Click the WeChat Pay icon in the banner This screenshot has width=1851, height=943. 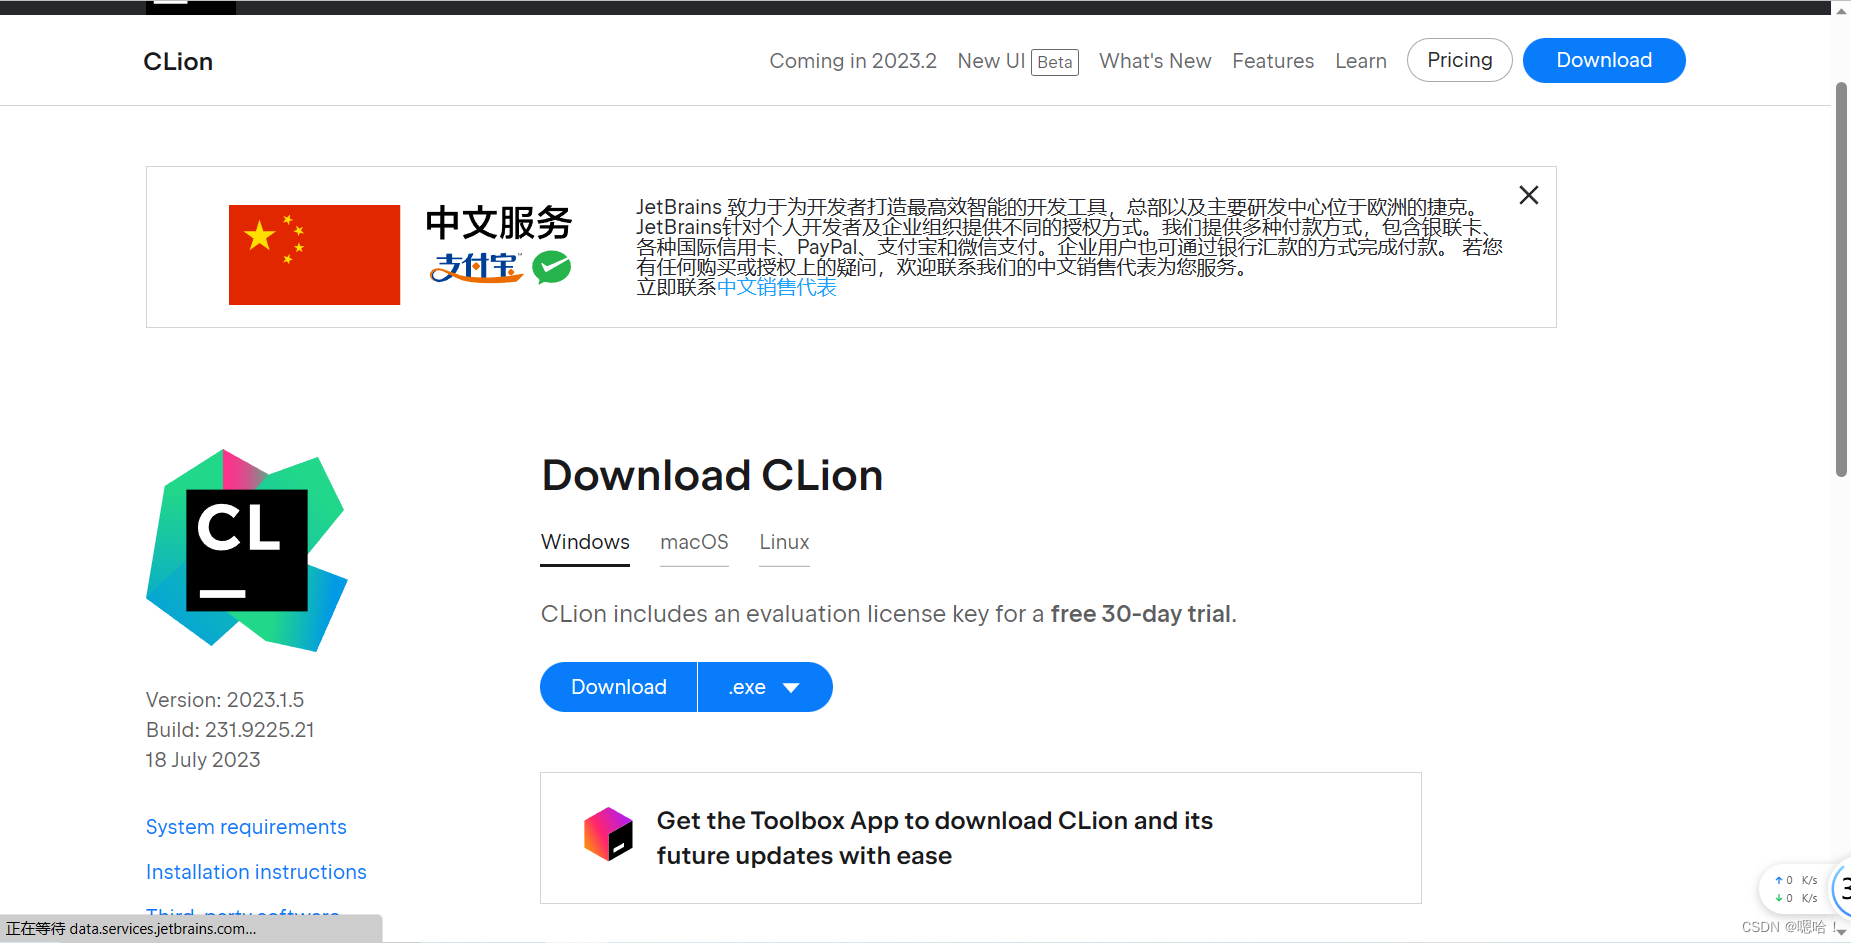(x=553, y=267)
